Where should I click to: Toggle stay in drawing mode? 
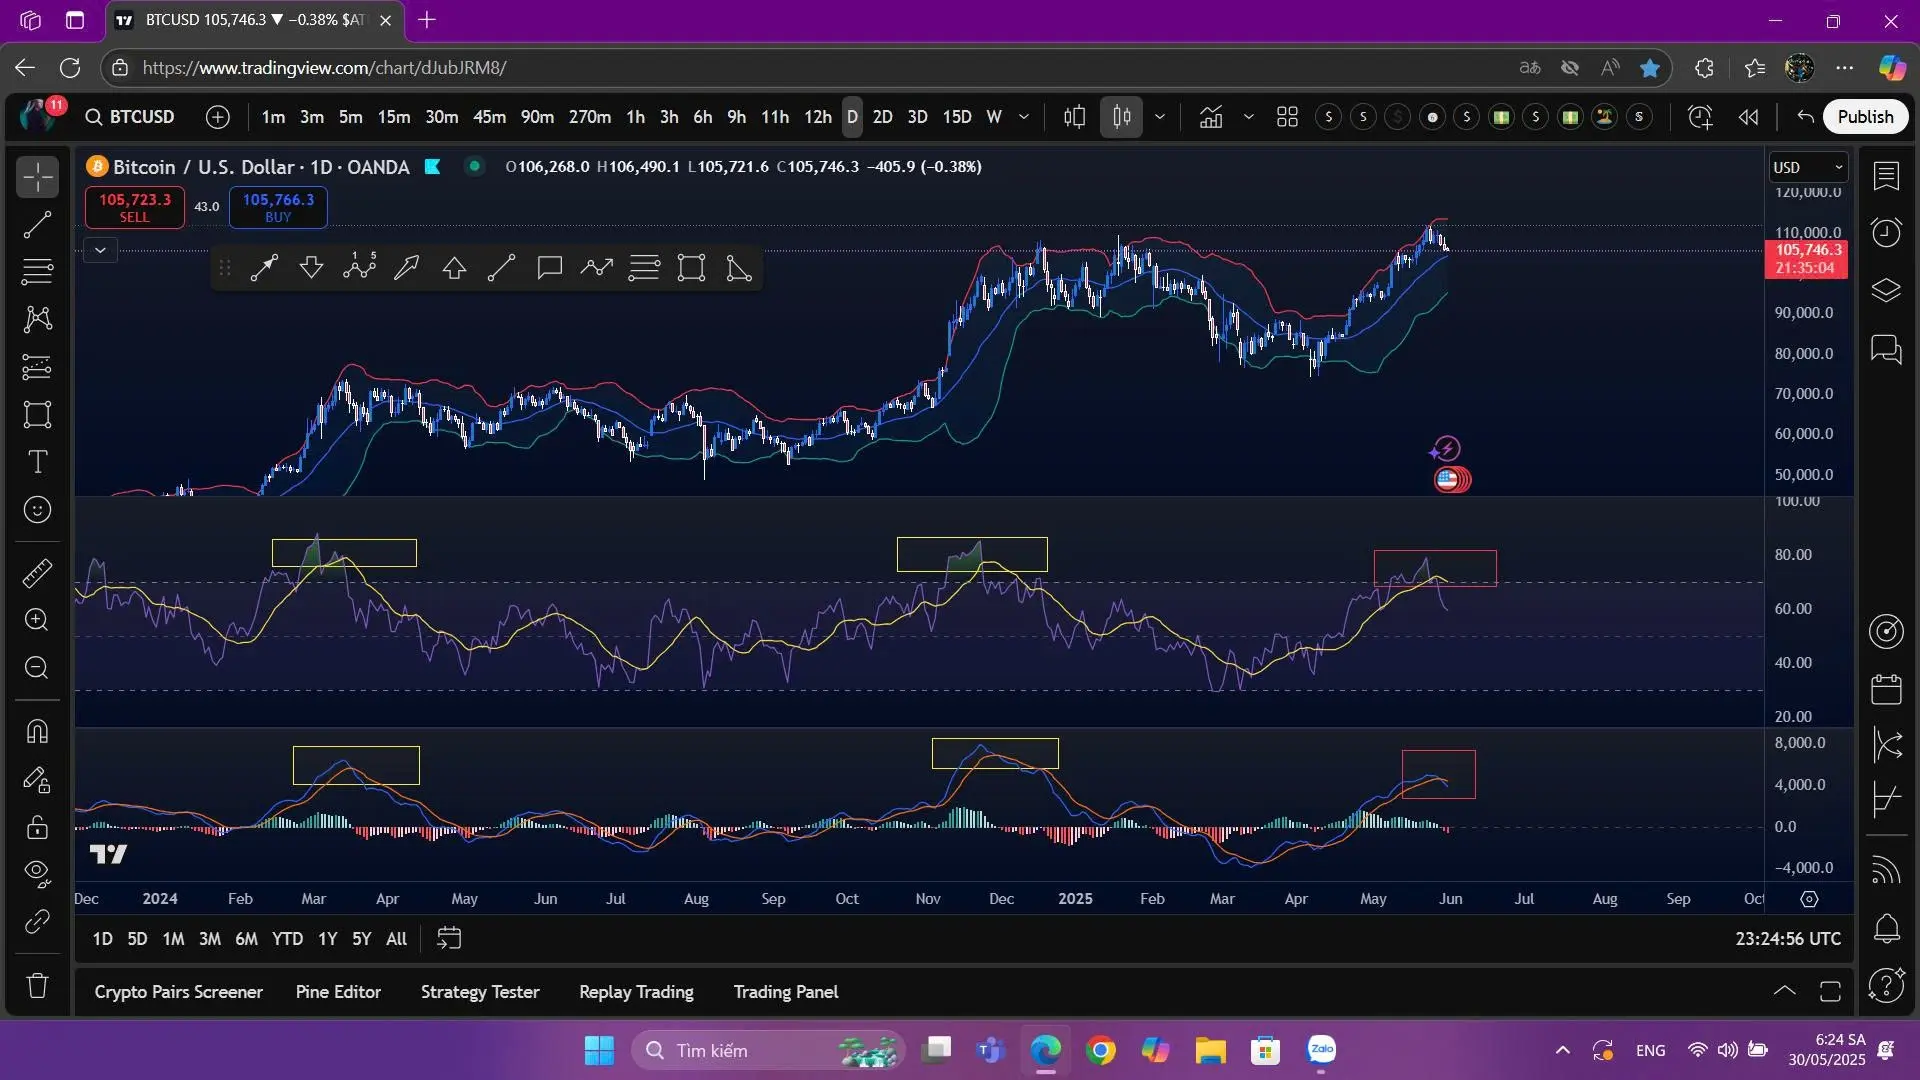pos(37,779)
